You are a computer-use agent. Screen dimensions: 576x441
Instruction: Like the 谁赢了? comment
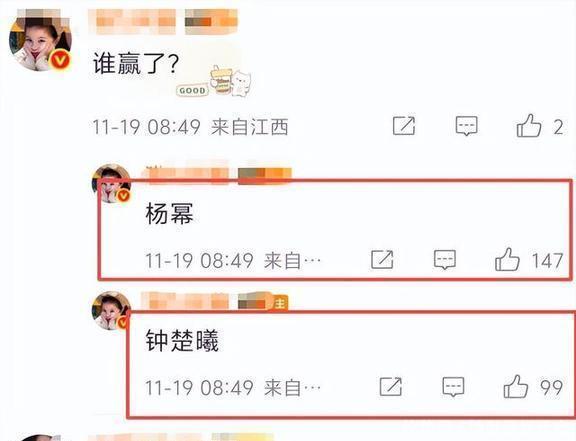[x=529, y=126]
